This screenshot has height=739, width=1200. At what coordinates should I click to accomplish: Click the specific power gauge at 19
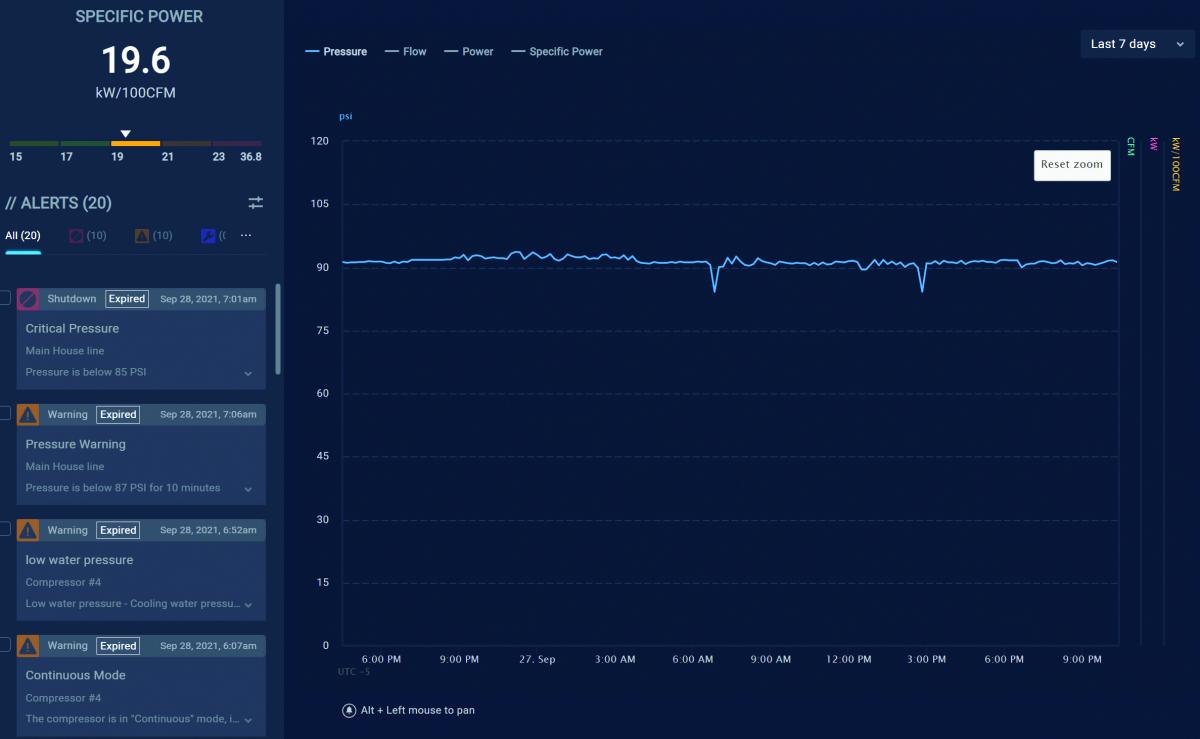click(135, 144)
